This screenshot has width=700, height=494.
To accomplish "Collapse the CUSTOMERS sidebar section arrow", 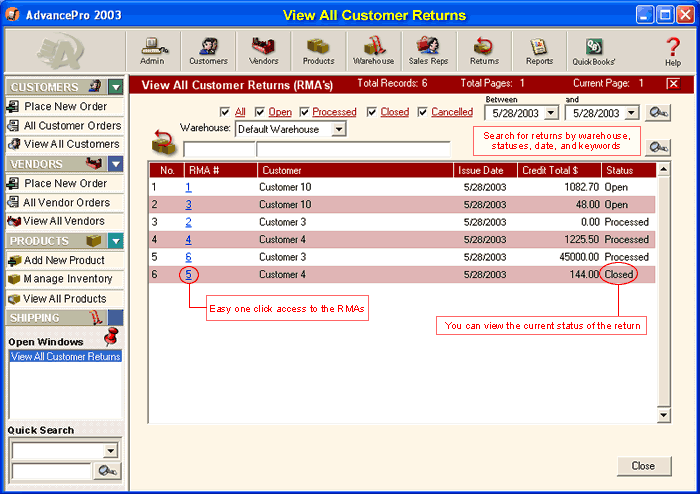I will coord(116,87).
